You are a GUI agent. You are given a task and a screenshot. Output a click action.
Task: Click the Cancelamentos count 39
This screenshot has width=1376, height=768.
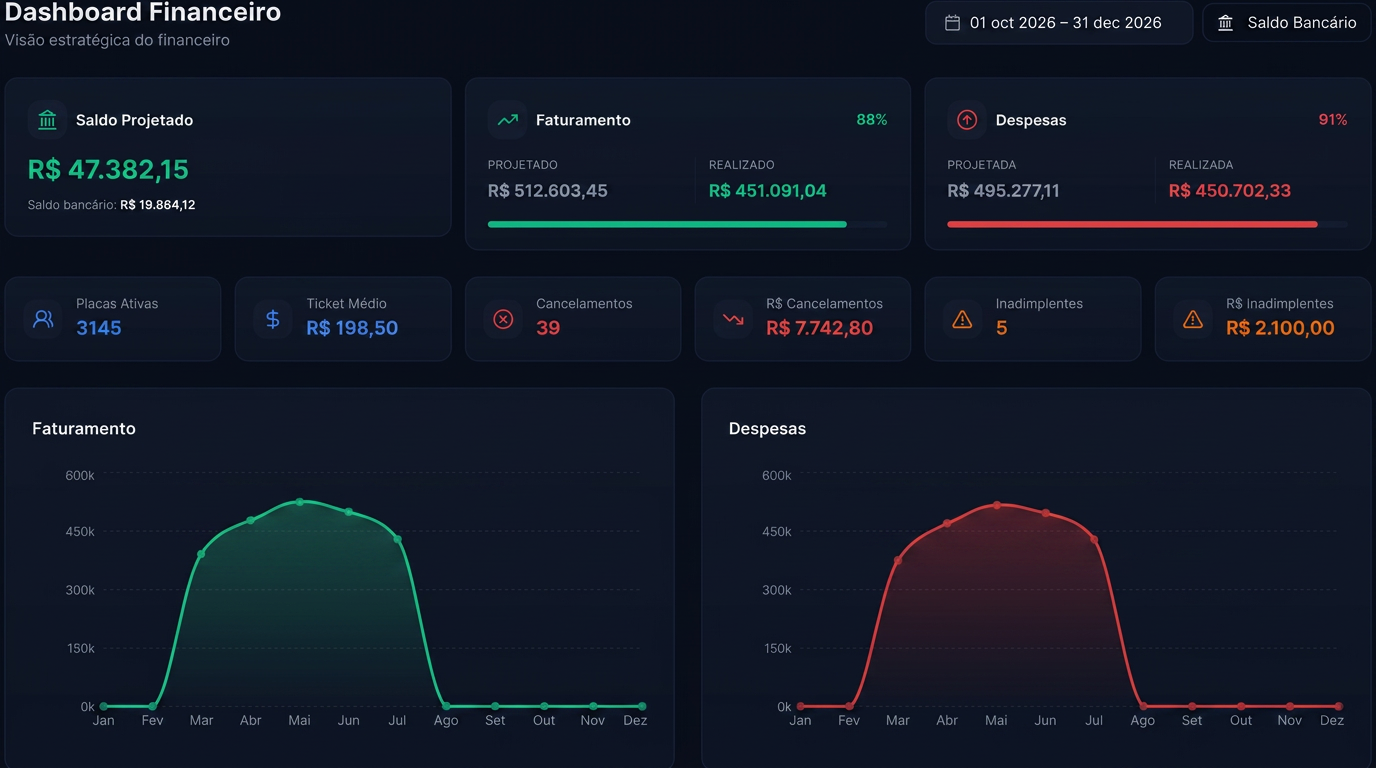548,328
